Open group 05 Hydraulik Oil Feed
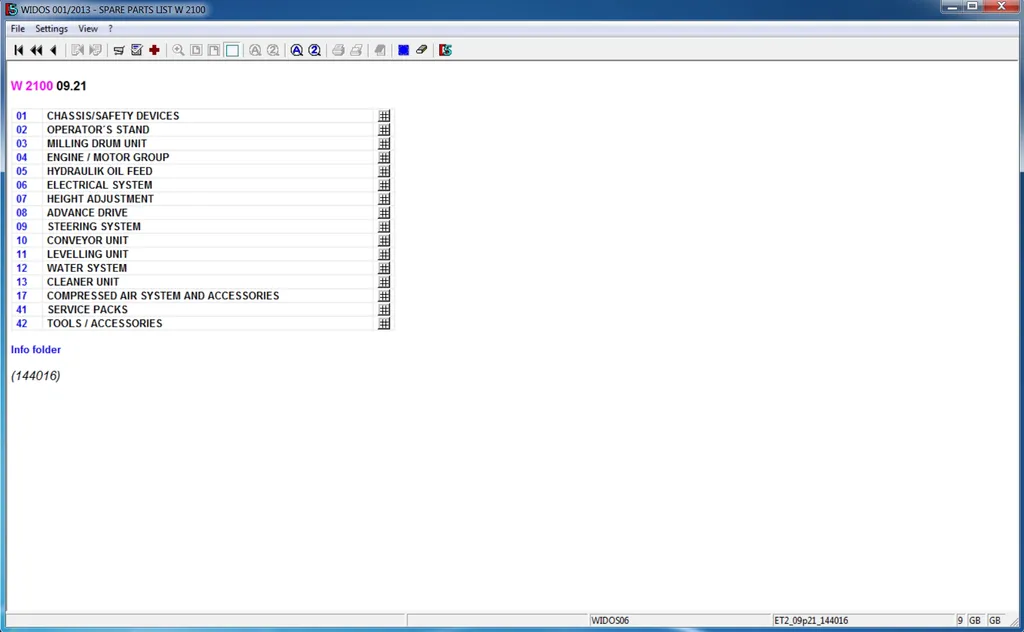This screenshot has height=632, width=1024. 22,171
